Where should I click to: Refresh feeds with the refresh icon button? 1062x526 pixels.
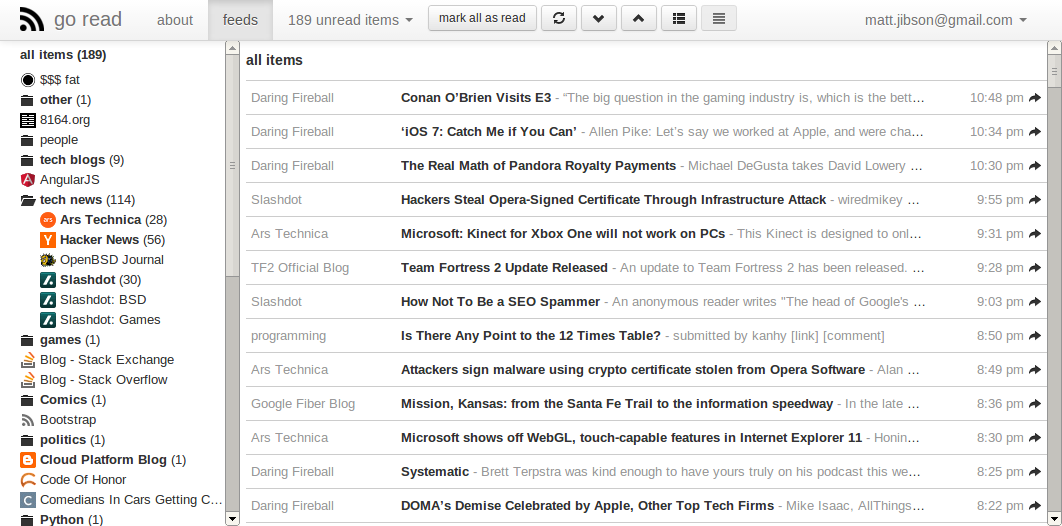click(559, 18)
